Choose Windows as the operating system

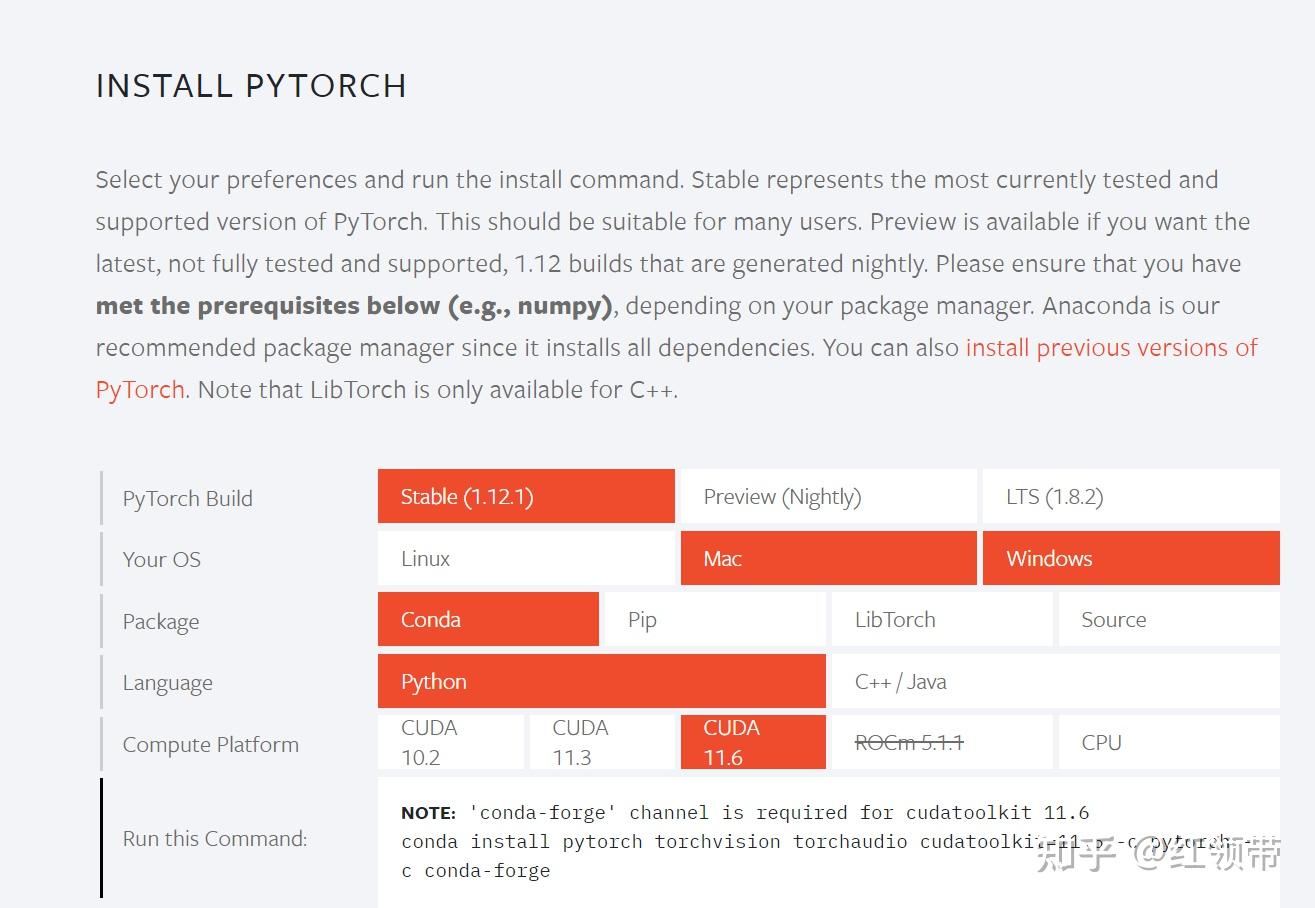[1130, 557]
